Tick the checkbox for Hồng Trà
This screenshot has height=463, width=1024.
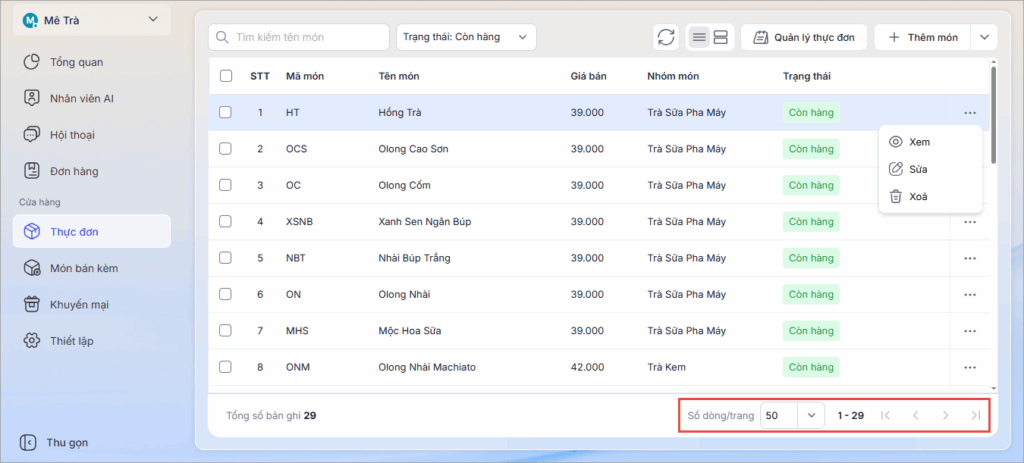pos(225,113)
